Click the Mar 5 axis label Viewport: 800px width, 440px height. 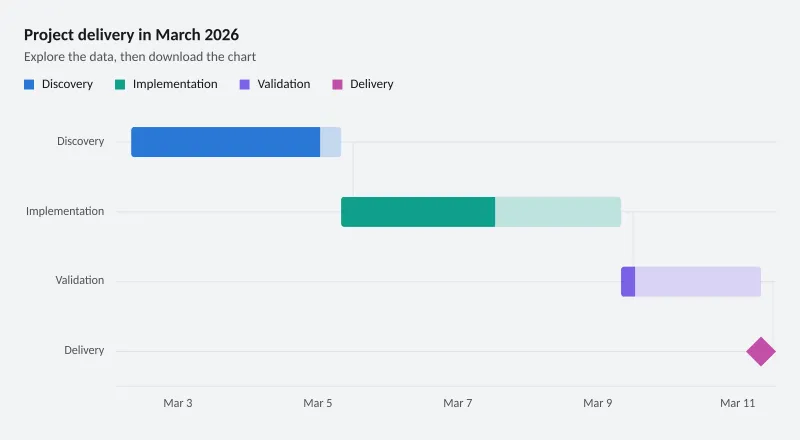pos(318,403)
